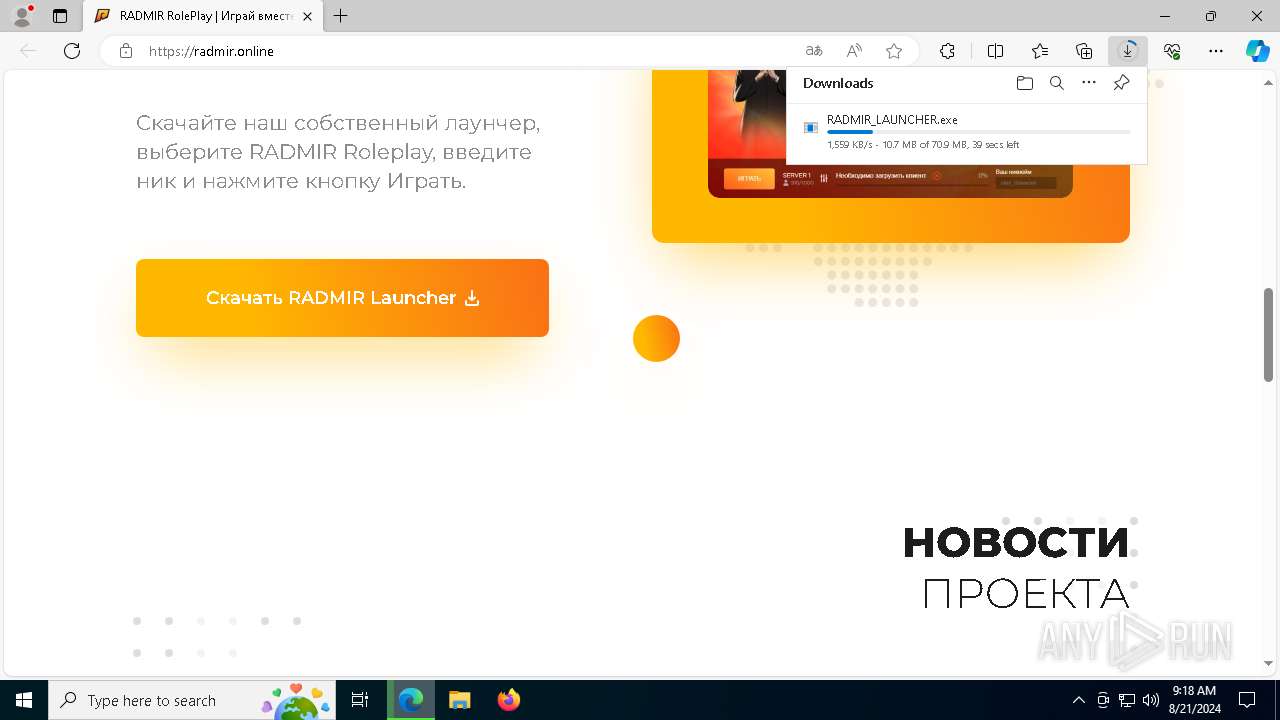Activate Read aloud icon

(x=854, y=51)
